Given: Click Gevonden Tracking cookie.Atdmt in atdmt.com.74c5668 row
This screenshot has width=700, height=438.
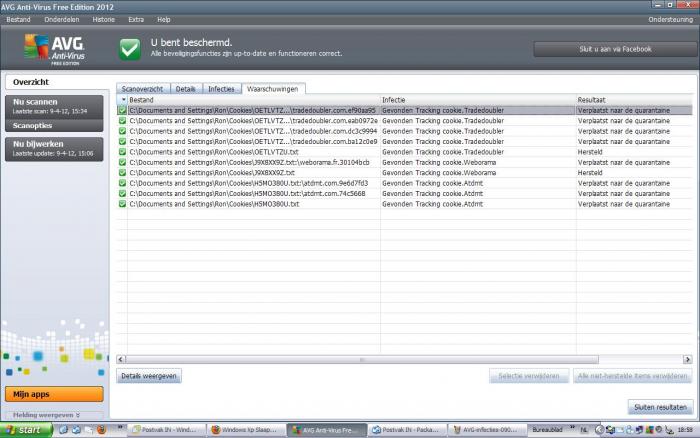Looking at the screenshot, I should [x=432, y=194].
